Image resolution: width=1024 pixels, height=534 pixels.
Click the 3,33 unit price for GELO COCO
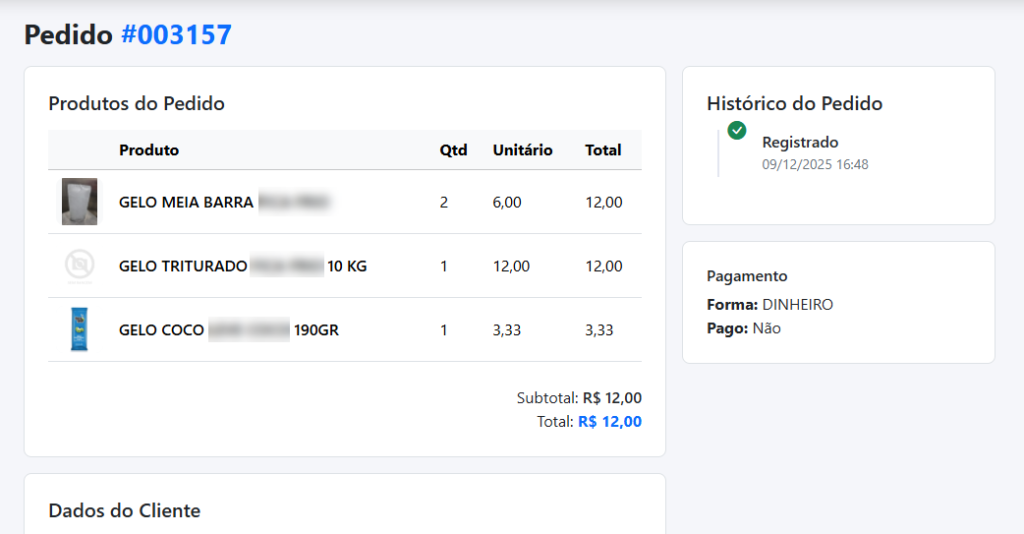point(507,330)
